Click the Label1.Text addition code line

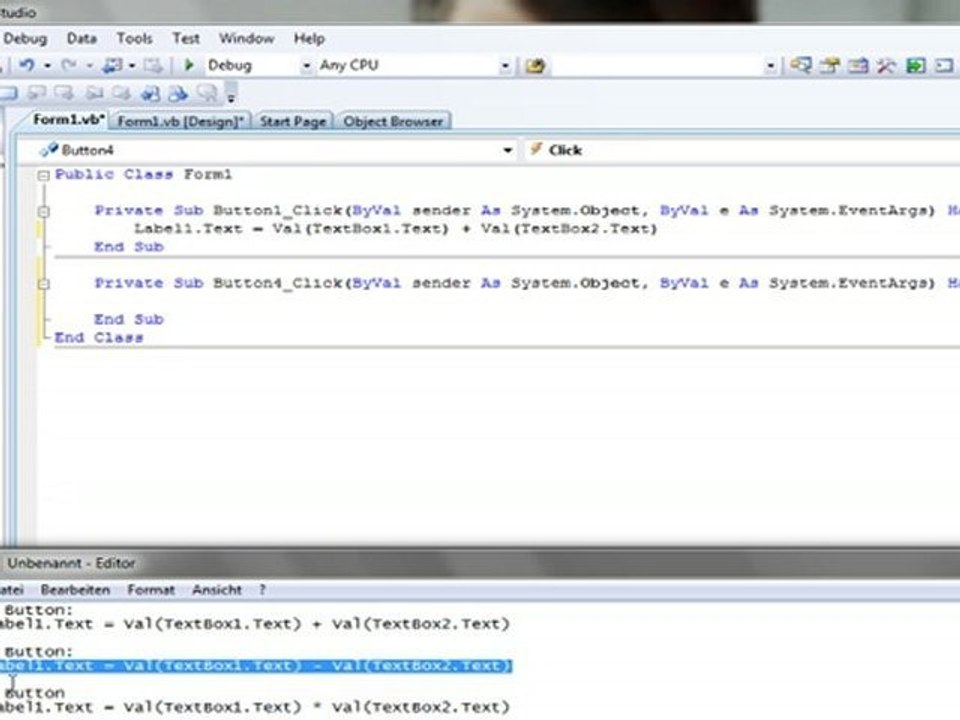tap(395, 229)
